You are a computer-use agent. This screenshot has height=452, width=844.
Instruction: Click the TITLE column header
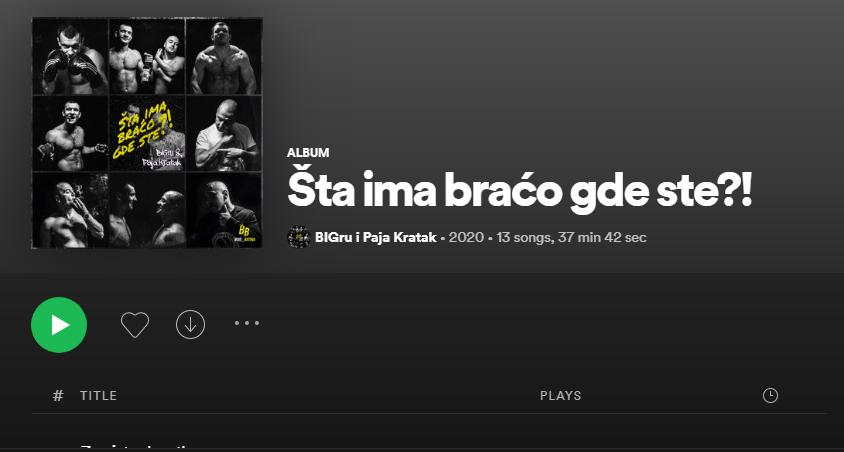pyautogui.click(x=99, y=396)
